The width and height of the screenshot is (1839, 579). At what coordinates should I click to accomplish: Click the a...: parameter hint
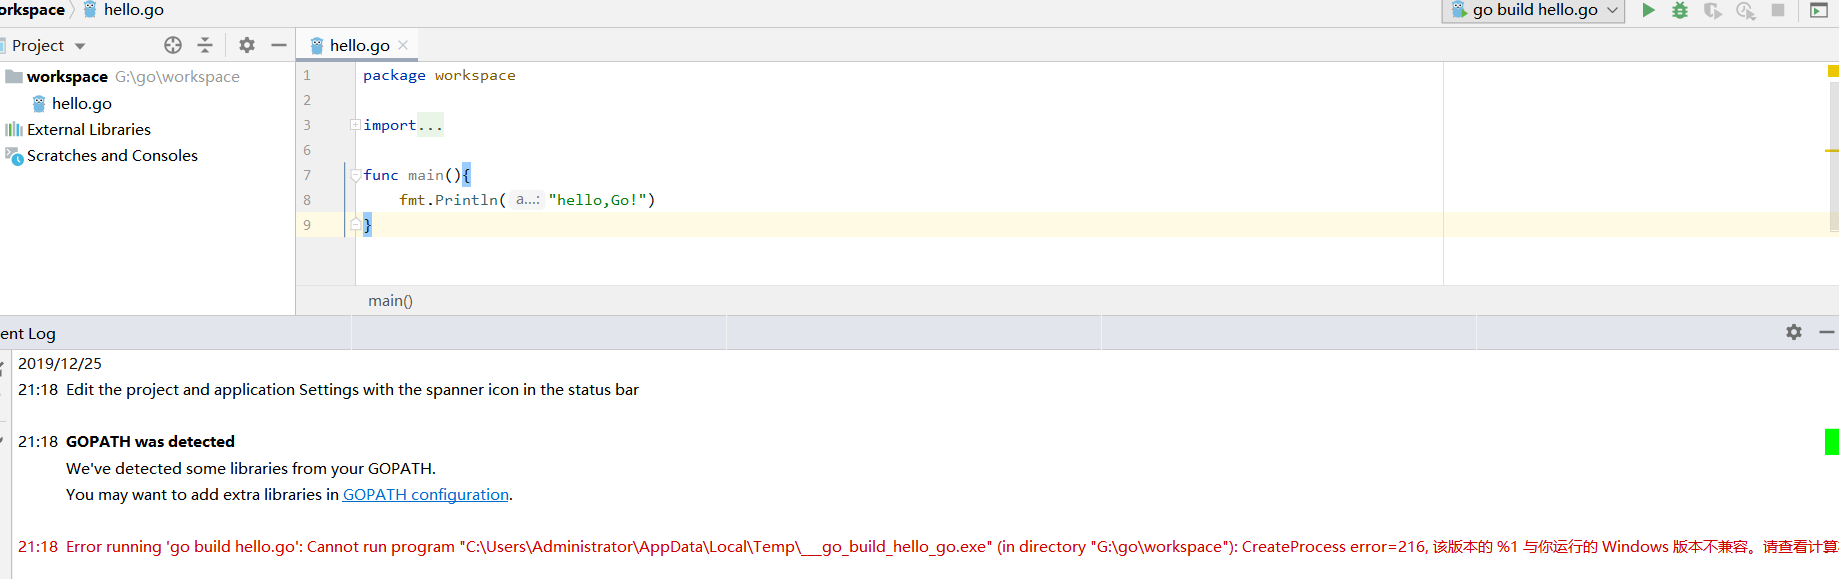click(x=528, y=200)
